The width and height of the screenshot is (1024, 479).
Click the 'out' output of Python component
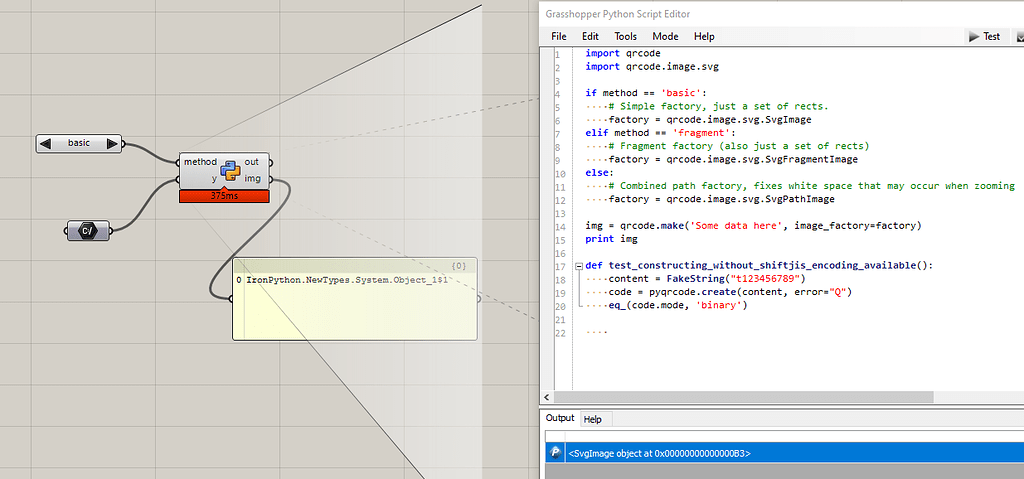point(251,162)
